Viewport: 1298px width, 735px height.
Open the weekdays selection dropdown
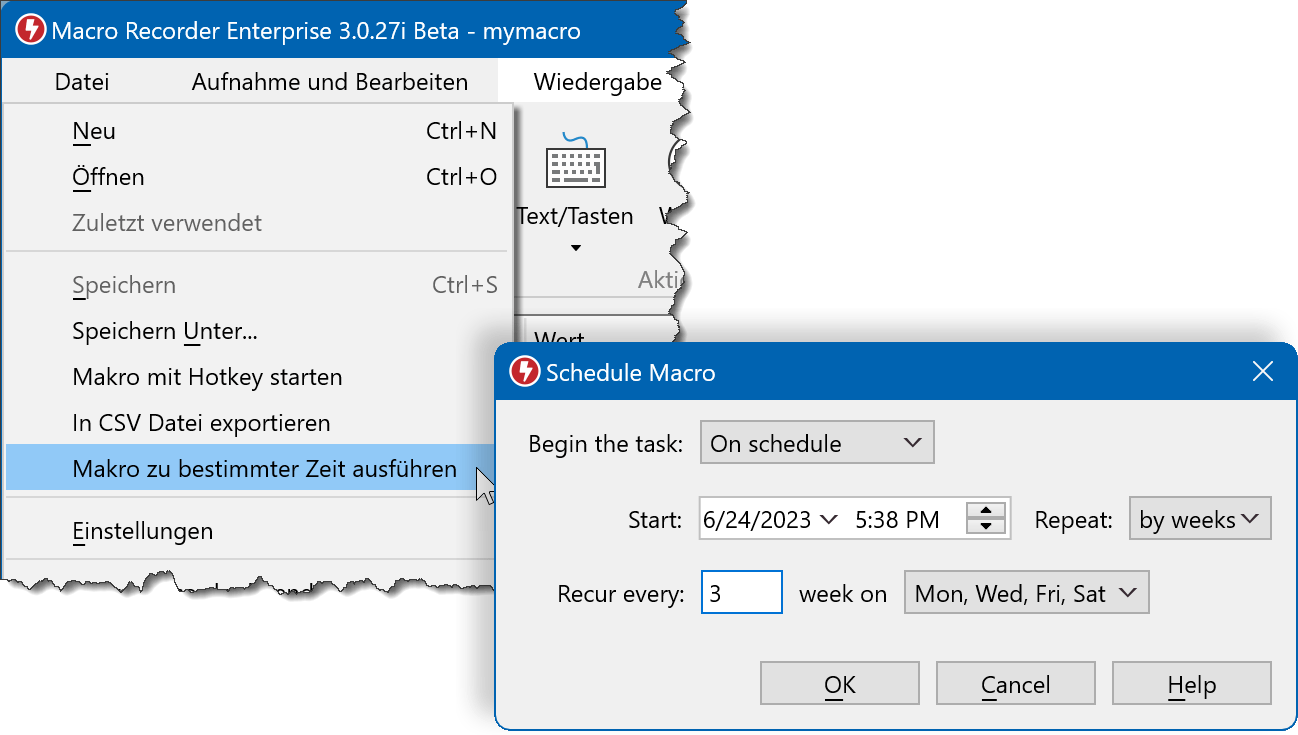[x=1026, y=593]
